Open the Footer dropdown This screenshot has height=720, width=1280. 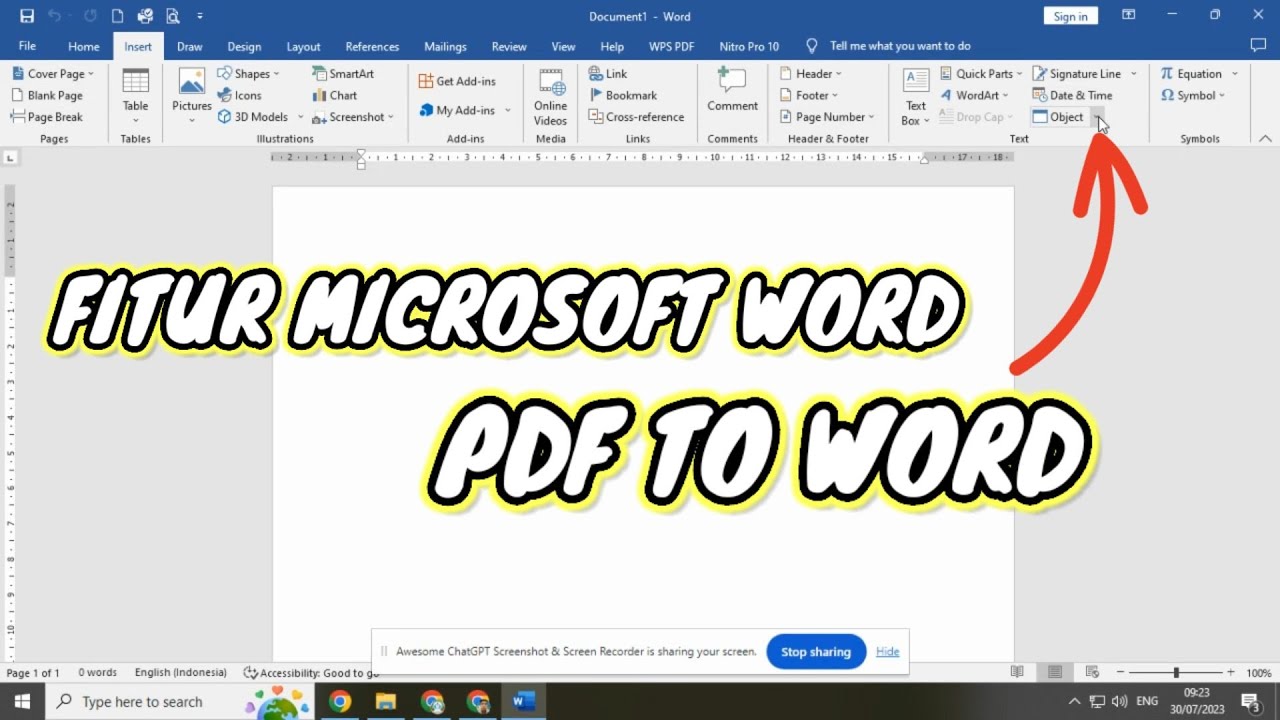coord(809,95)
